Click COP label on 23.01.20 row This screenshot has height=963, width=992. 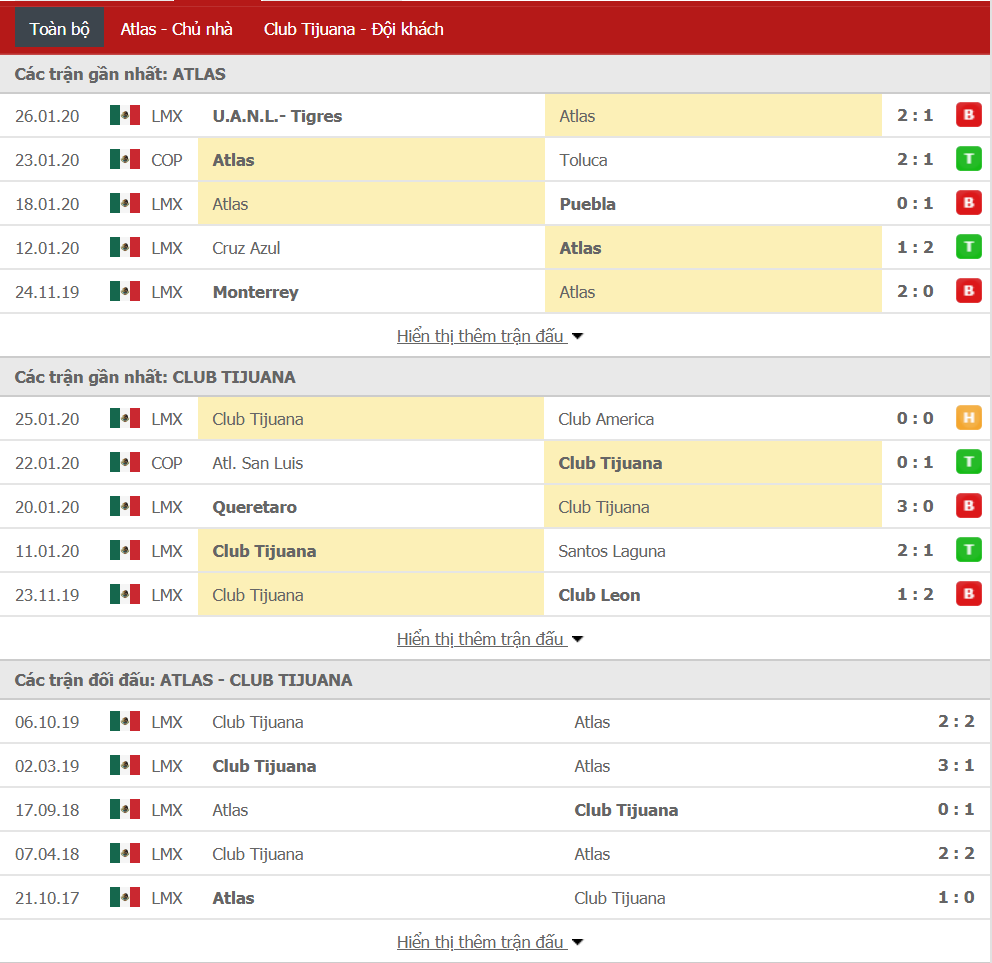pos(166,160)
